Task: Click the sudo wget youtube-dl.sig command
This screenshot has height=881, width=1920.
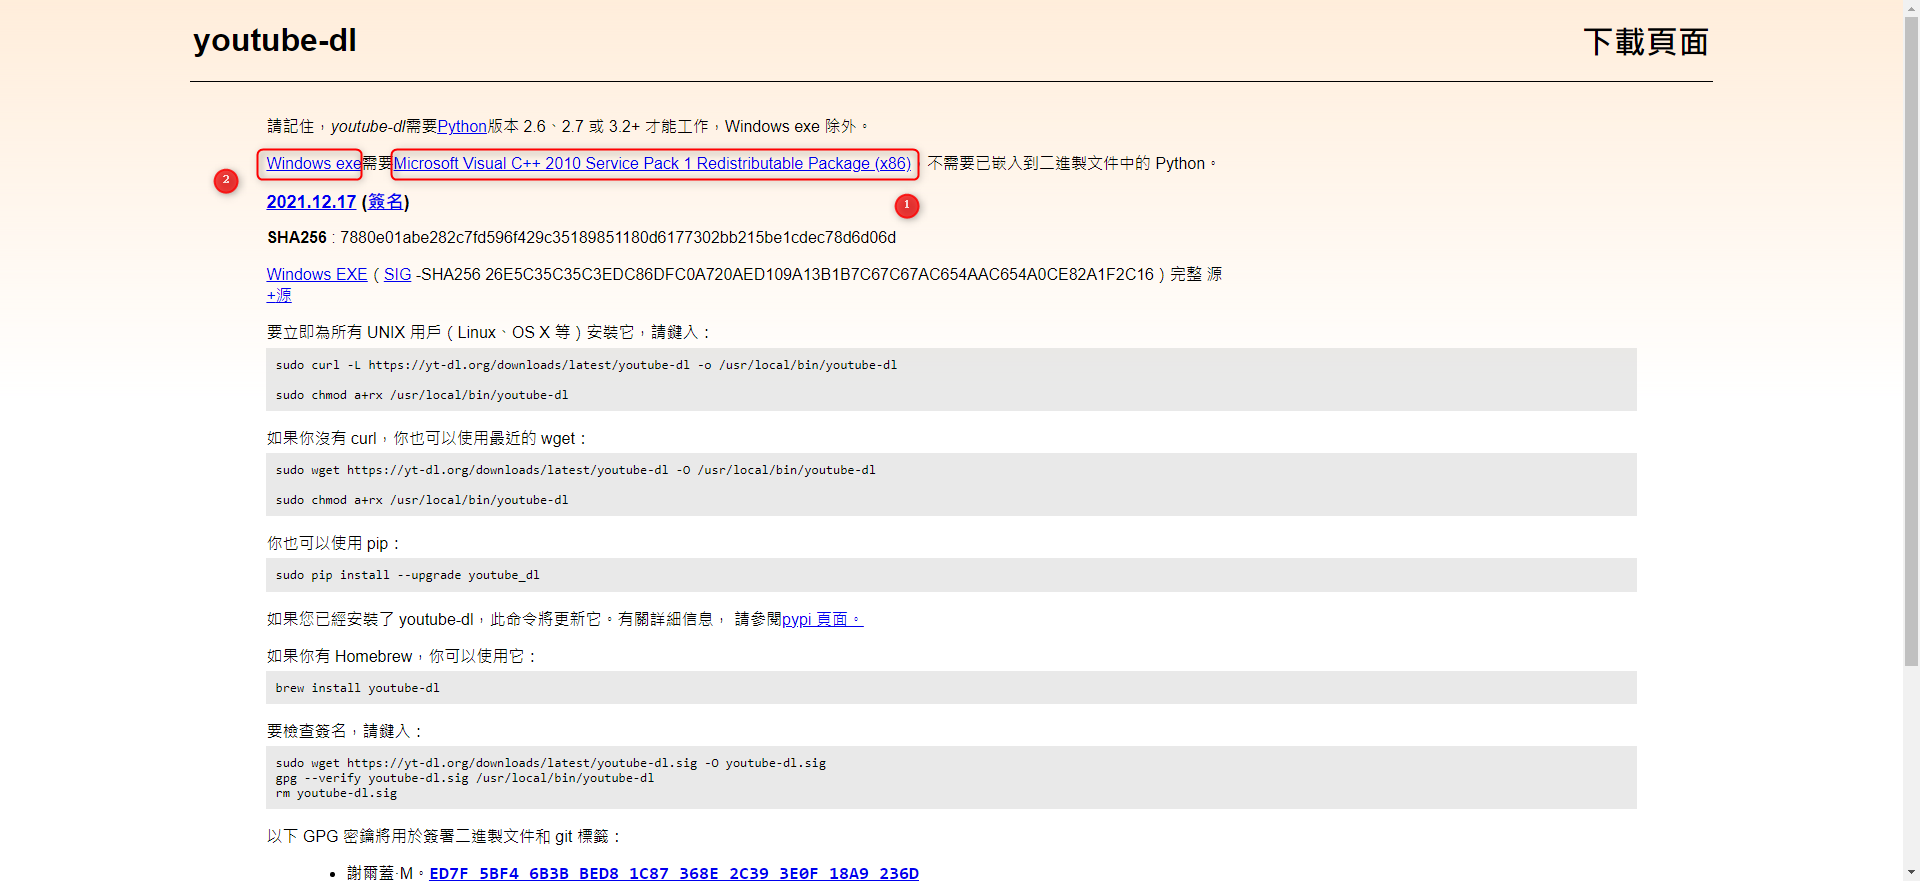Action: pyautogui.click(x=551, y=763)
